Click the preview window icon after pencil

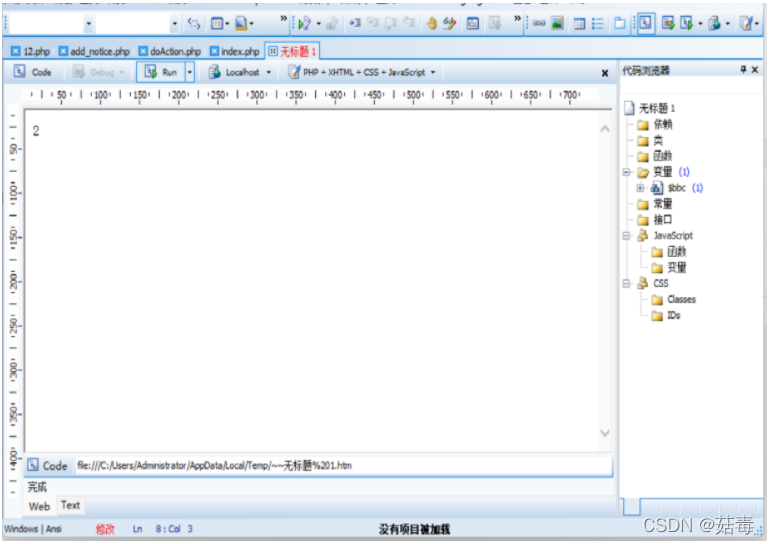(472, 23)
